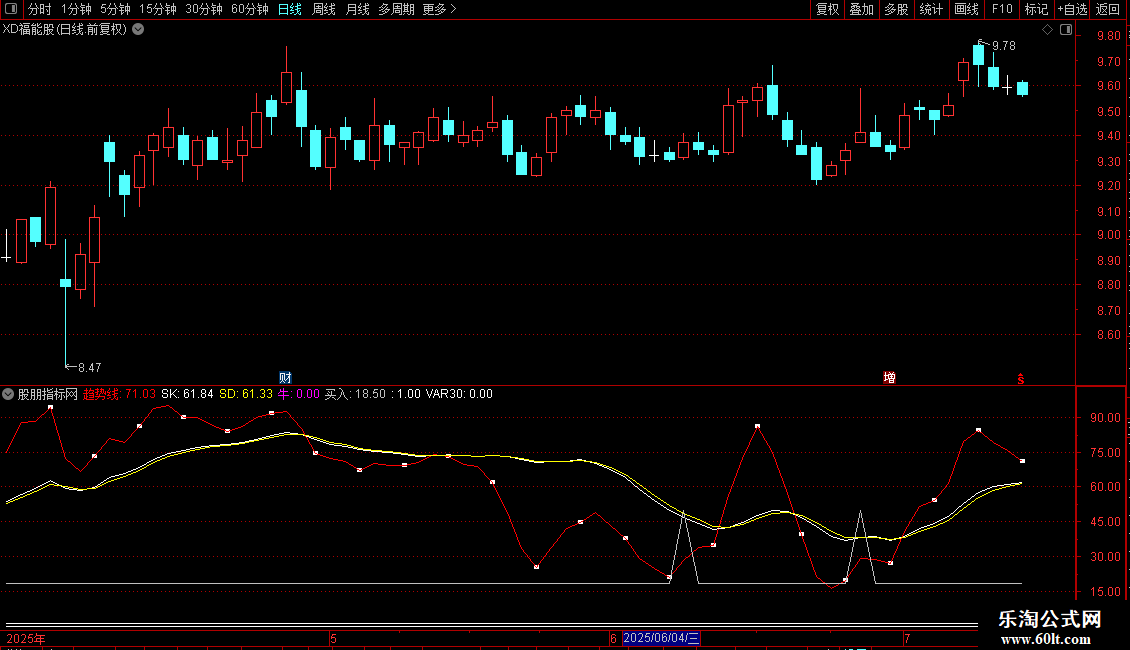
Task: Click the 返回 back button
Action: [1108, 9]
